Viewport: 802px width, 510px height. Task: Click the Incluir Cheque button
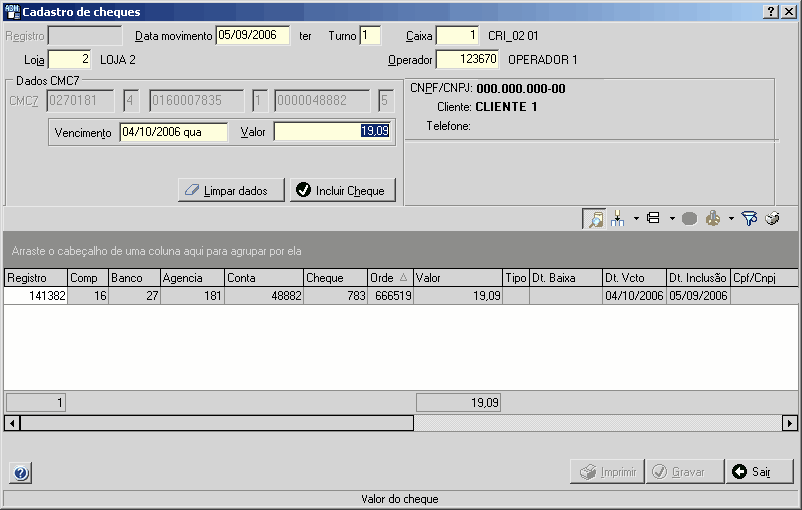click(343, 190)
